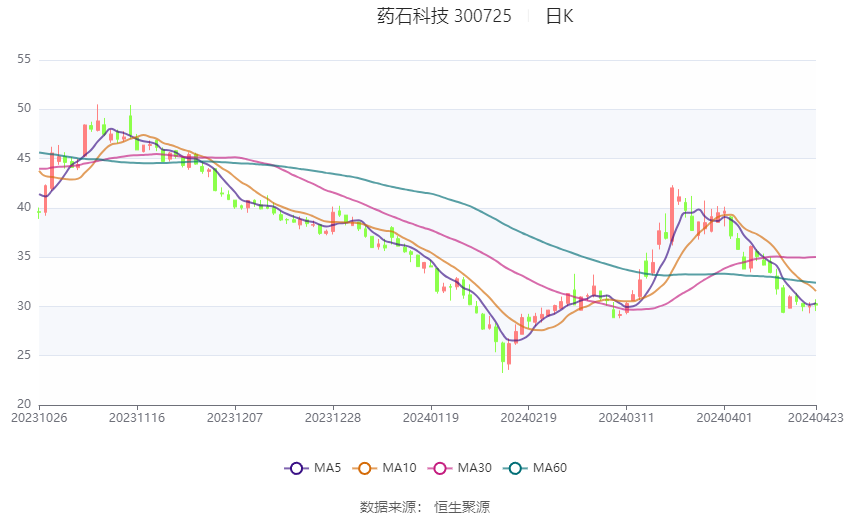Toggle the MA5 legend series
Screen dimensions: 850x517
[313, 468]
